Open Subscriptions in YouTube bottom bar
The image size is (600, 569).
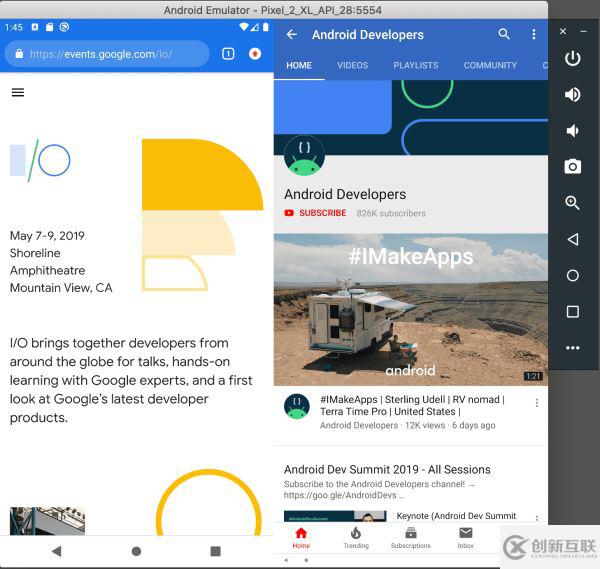[411, 538]
